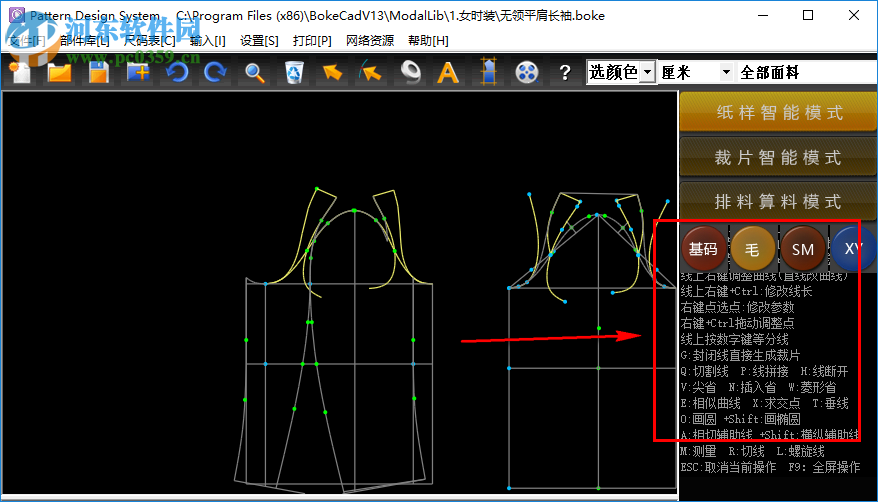
Task: Click the M:测量 hint text
Action: (698, 452)
